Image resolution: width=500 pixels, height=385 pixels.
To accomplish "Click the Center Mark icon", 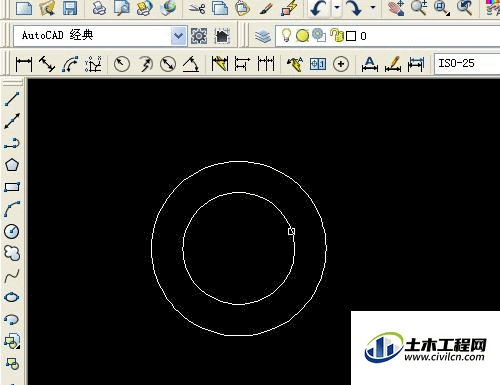I will 341,64.
